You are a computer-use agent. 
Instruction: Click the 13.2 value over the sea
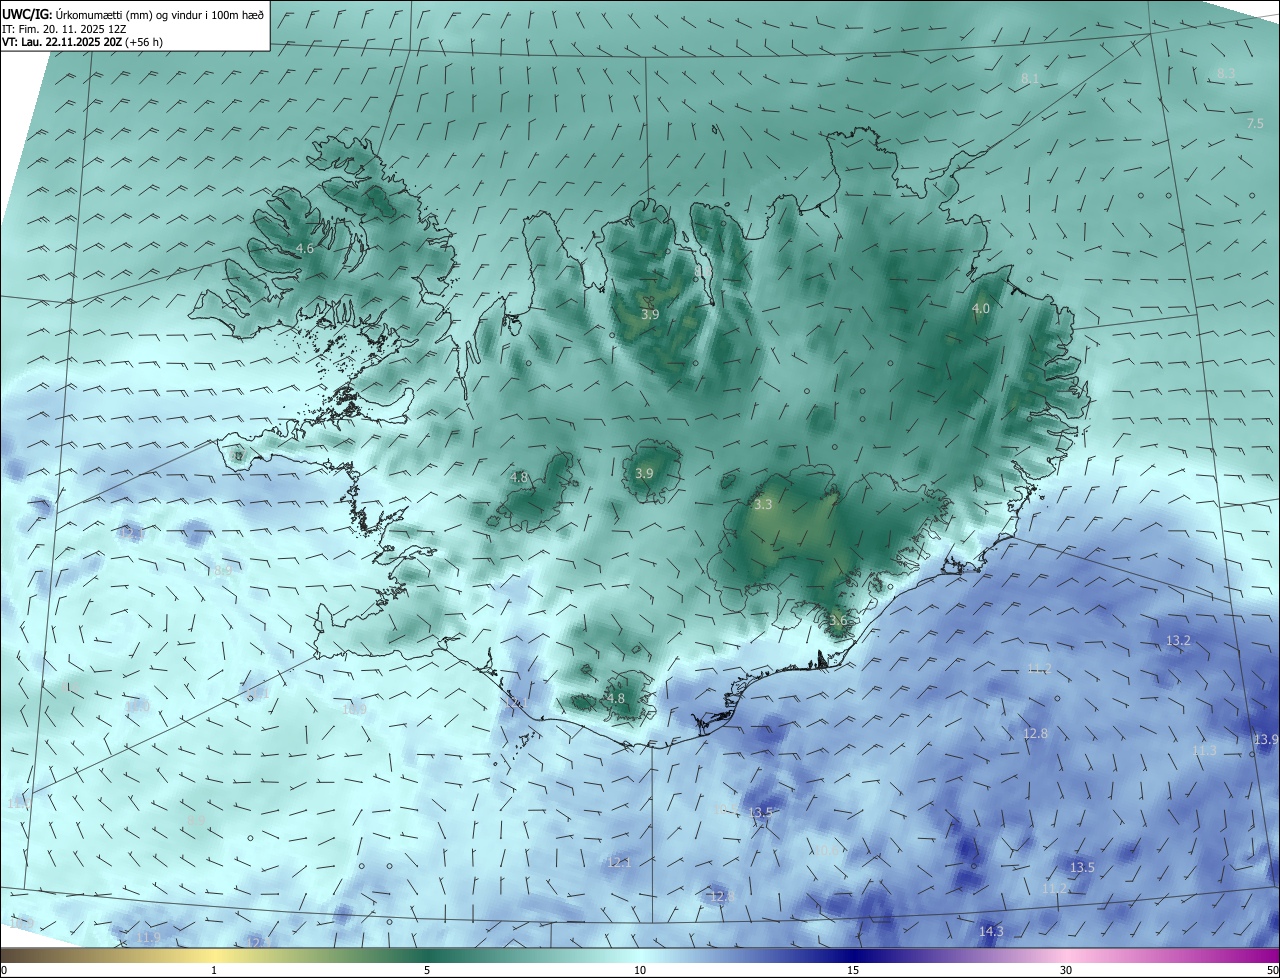pos(1179,640)
